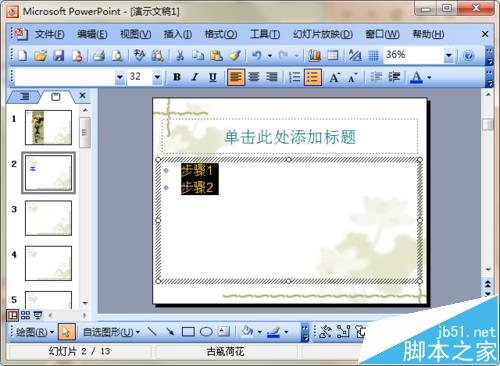Click the Print icon in toolbar

tap(99, 55)
